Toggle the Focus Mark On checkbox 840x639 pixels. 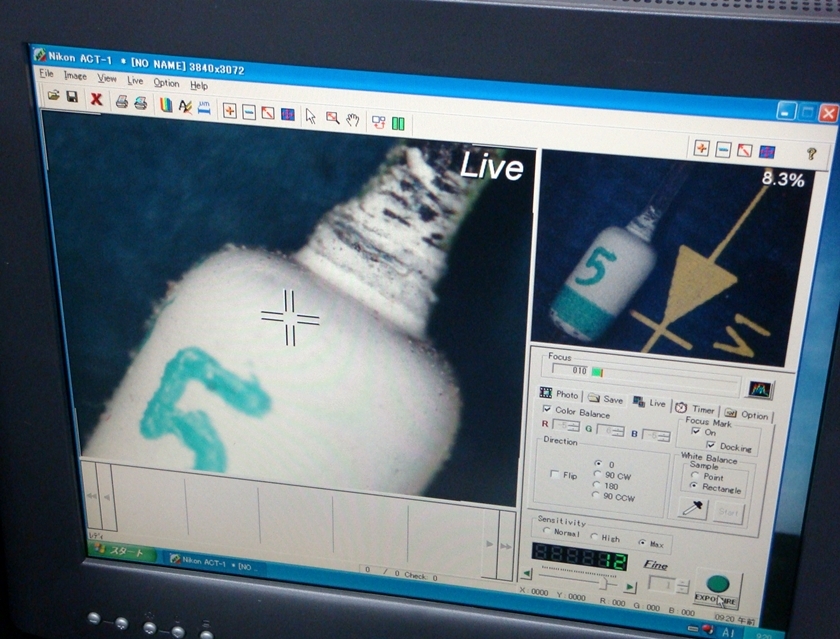tap(695, 431)
